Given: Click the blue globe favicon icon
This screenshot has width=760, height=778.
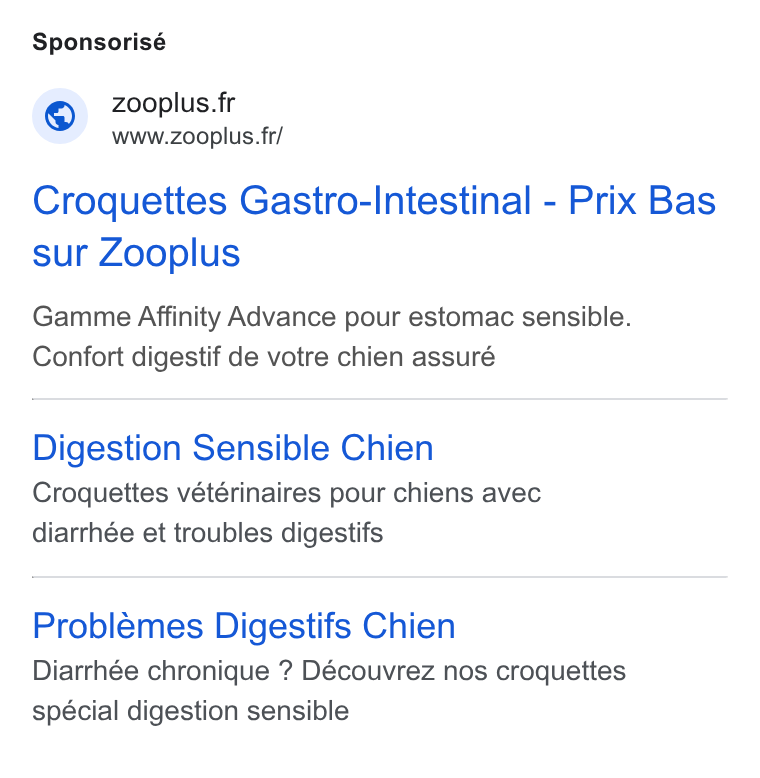Looking at the screenshot, I should pyautogui.click(x=60, y=116).
